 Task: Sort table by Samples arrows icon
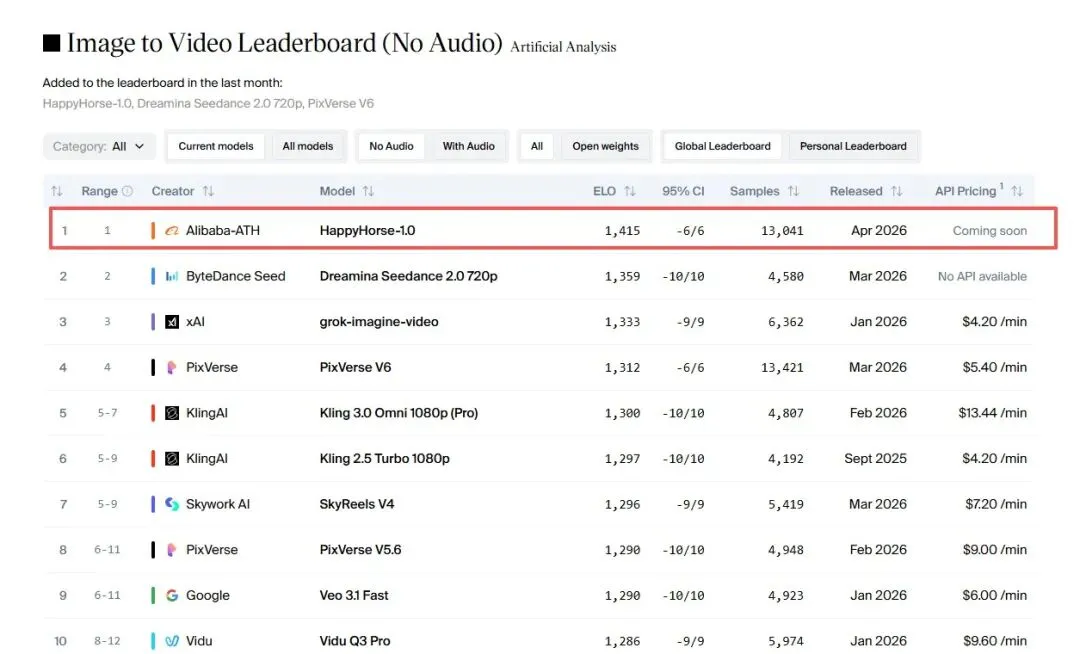[x=793, y=191]
